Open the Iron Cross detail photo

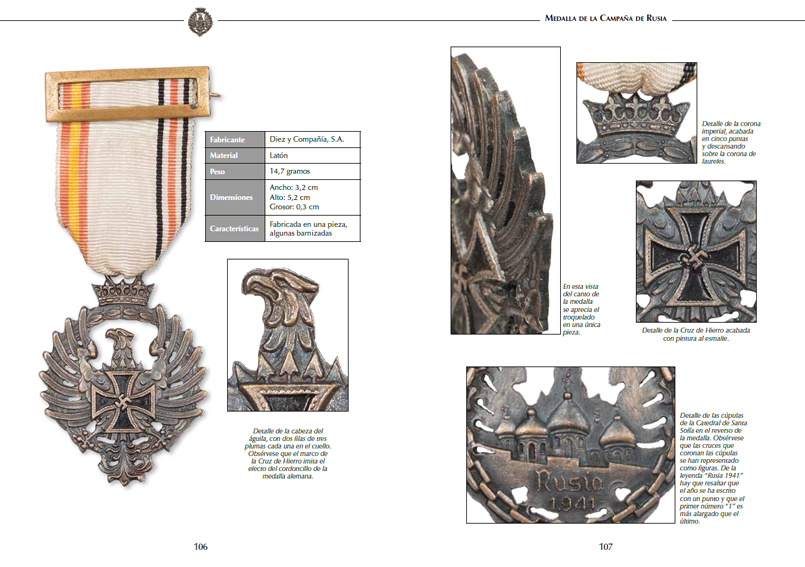696,251
